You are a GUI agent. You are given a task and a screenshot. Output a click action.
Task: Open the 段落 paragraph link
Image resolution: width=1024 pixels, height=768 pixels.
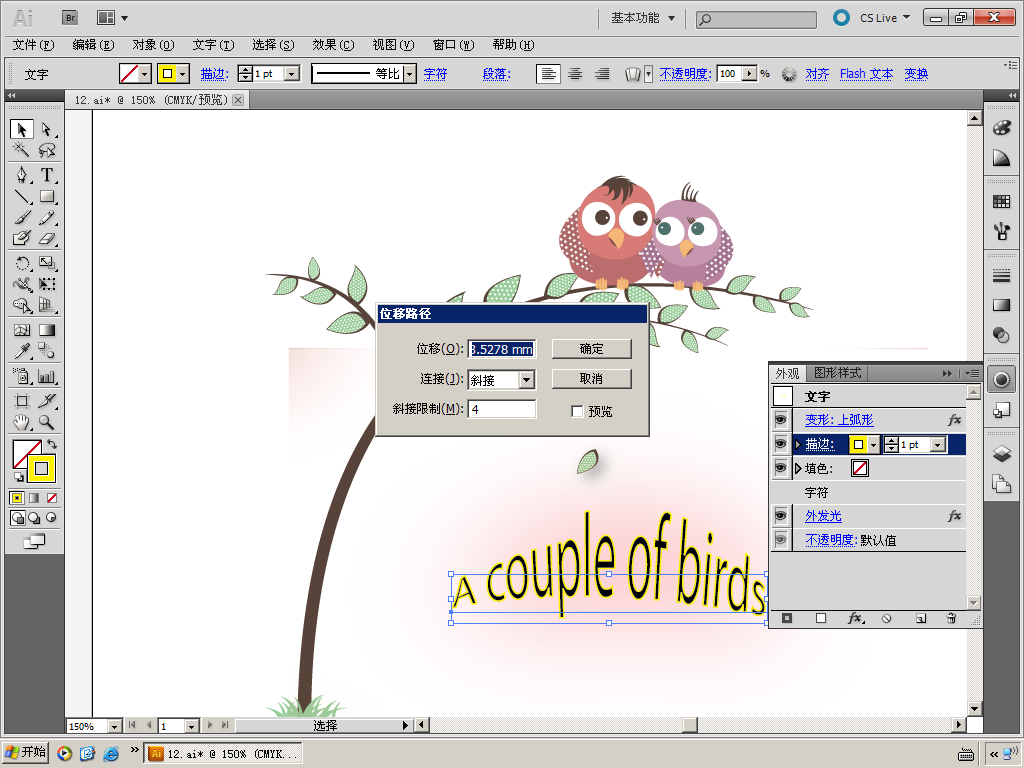(496, 74)
